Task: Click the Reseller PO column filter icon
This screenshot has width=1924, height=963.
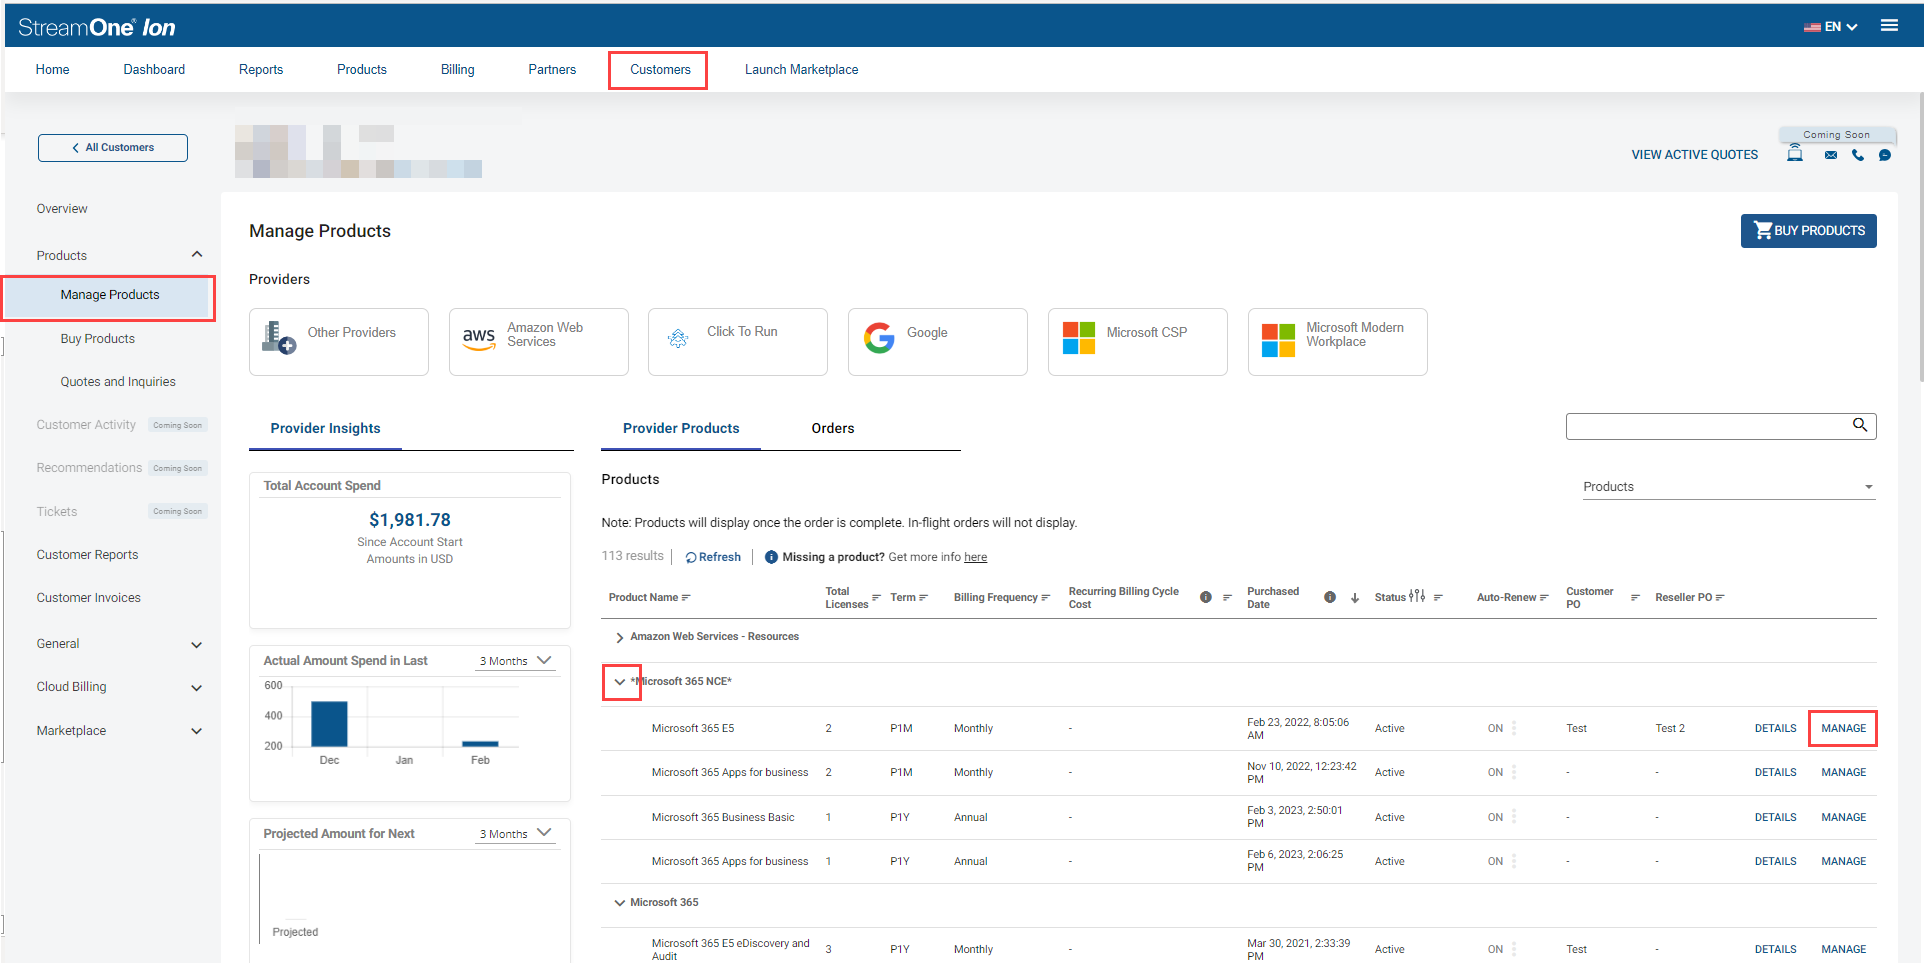Action: click(1720, 598)
